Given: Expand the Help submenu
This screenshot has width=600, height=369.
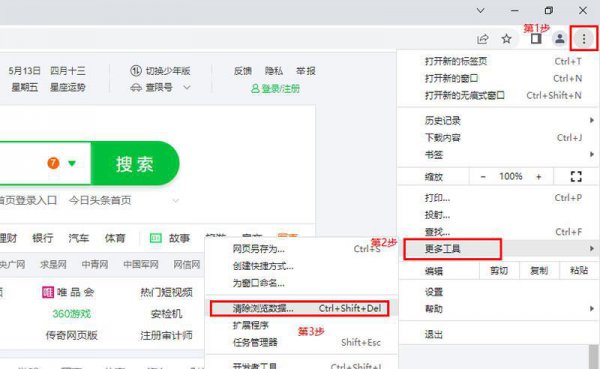Looking at the screenshot, I should (x=498, y=309).
